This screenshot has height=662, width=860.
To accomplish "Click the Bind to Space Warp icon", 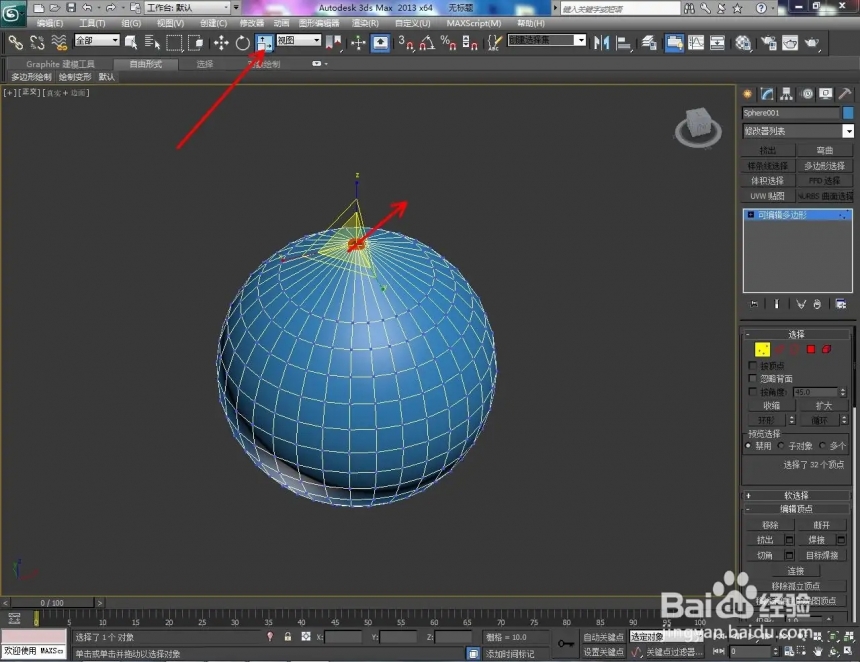I will click(x=59, y=42).
